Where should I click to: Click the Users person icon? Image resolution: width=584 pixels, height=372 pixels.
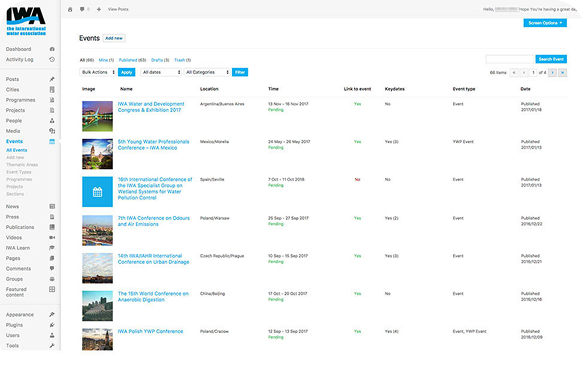52,336
